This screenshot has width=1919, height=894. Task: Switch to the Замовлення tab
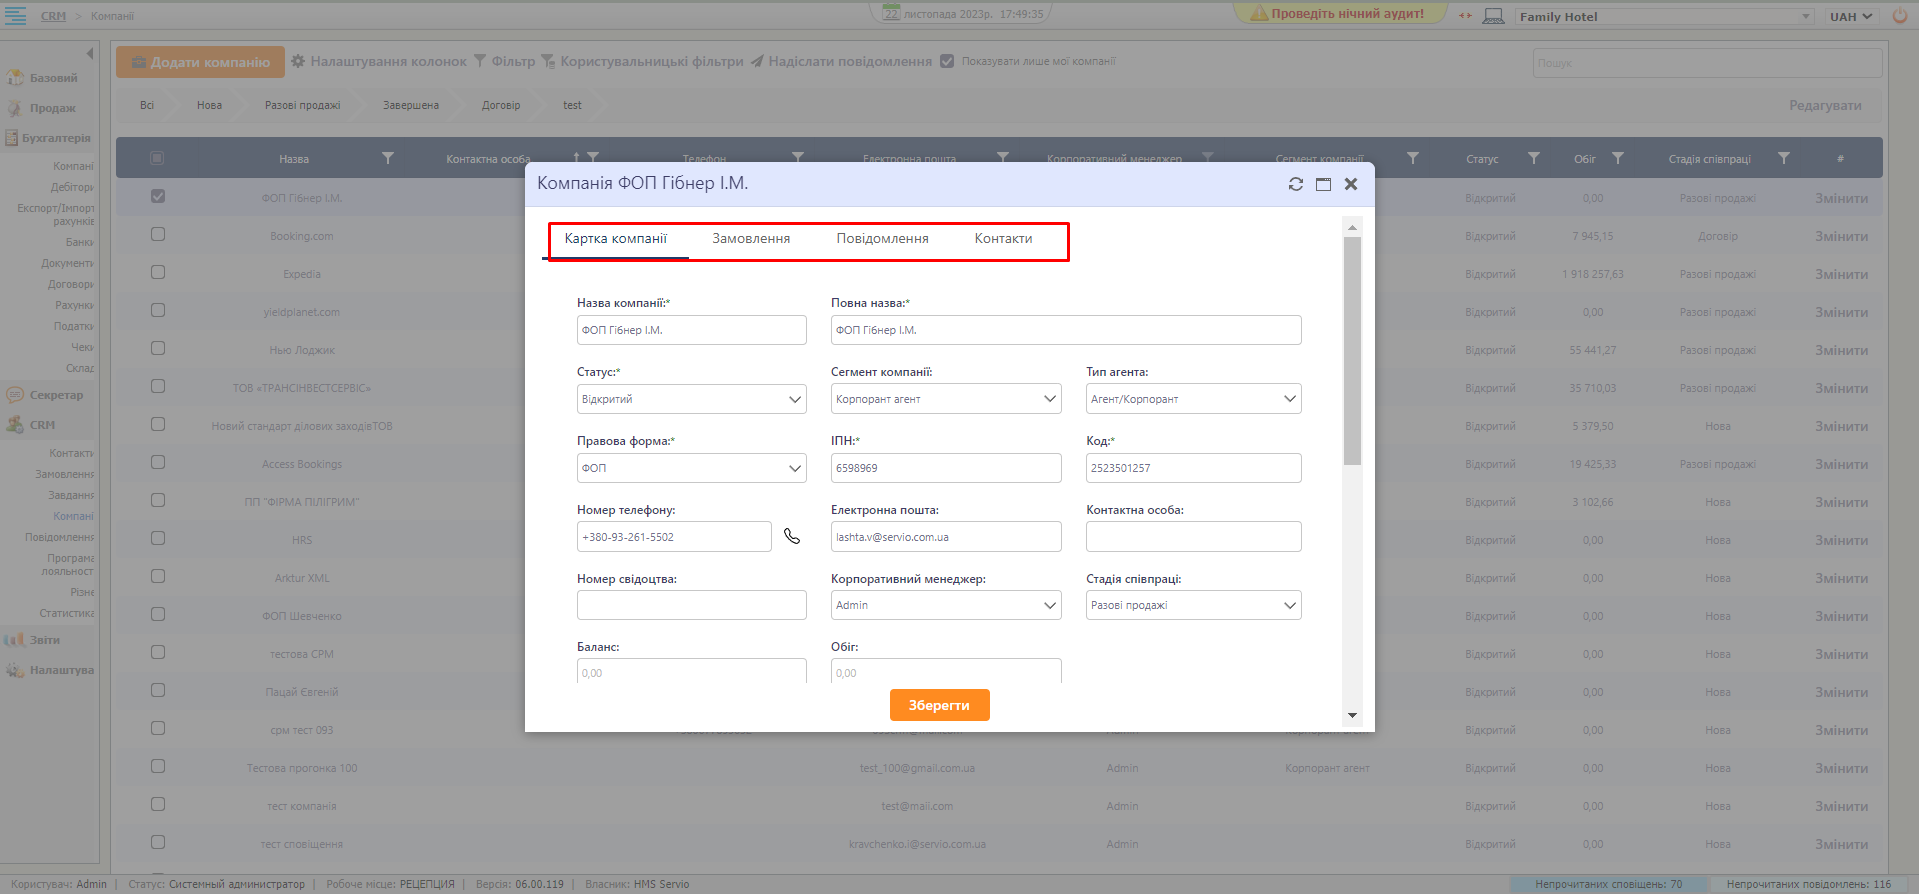(x=751, y=239)
